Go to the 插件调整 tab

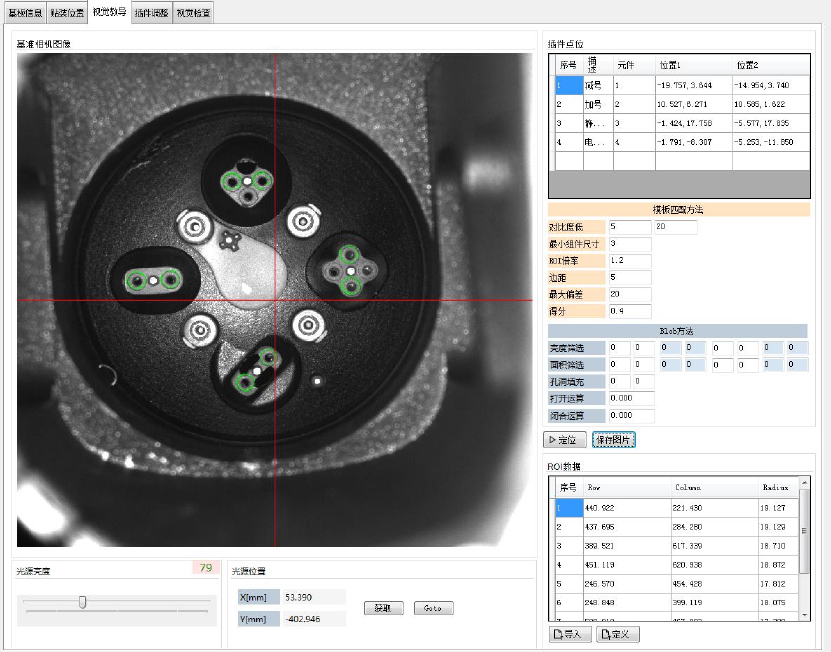coord(150,12)
